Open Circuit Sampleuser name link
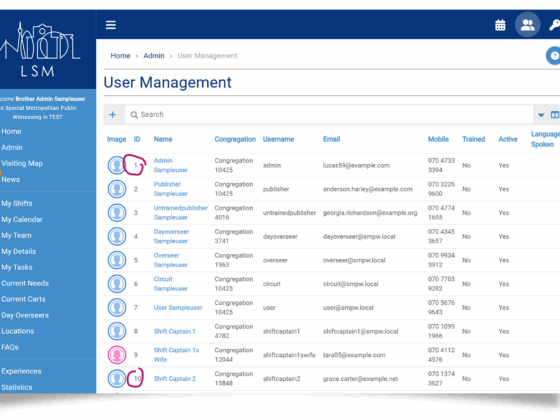 click(171, 284)
